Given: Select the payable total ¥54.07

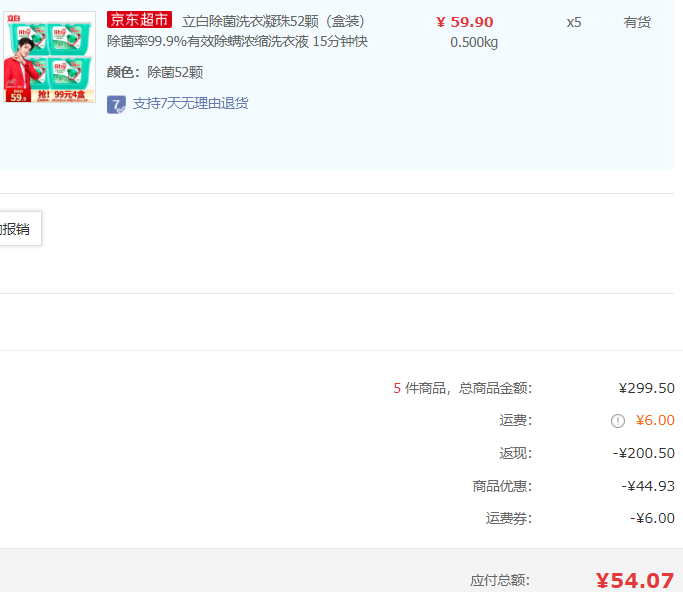Looking at the screenshot, I should click(x=635, y=580).
